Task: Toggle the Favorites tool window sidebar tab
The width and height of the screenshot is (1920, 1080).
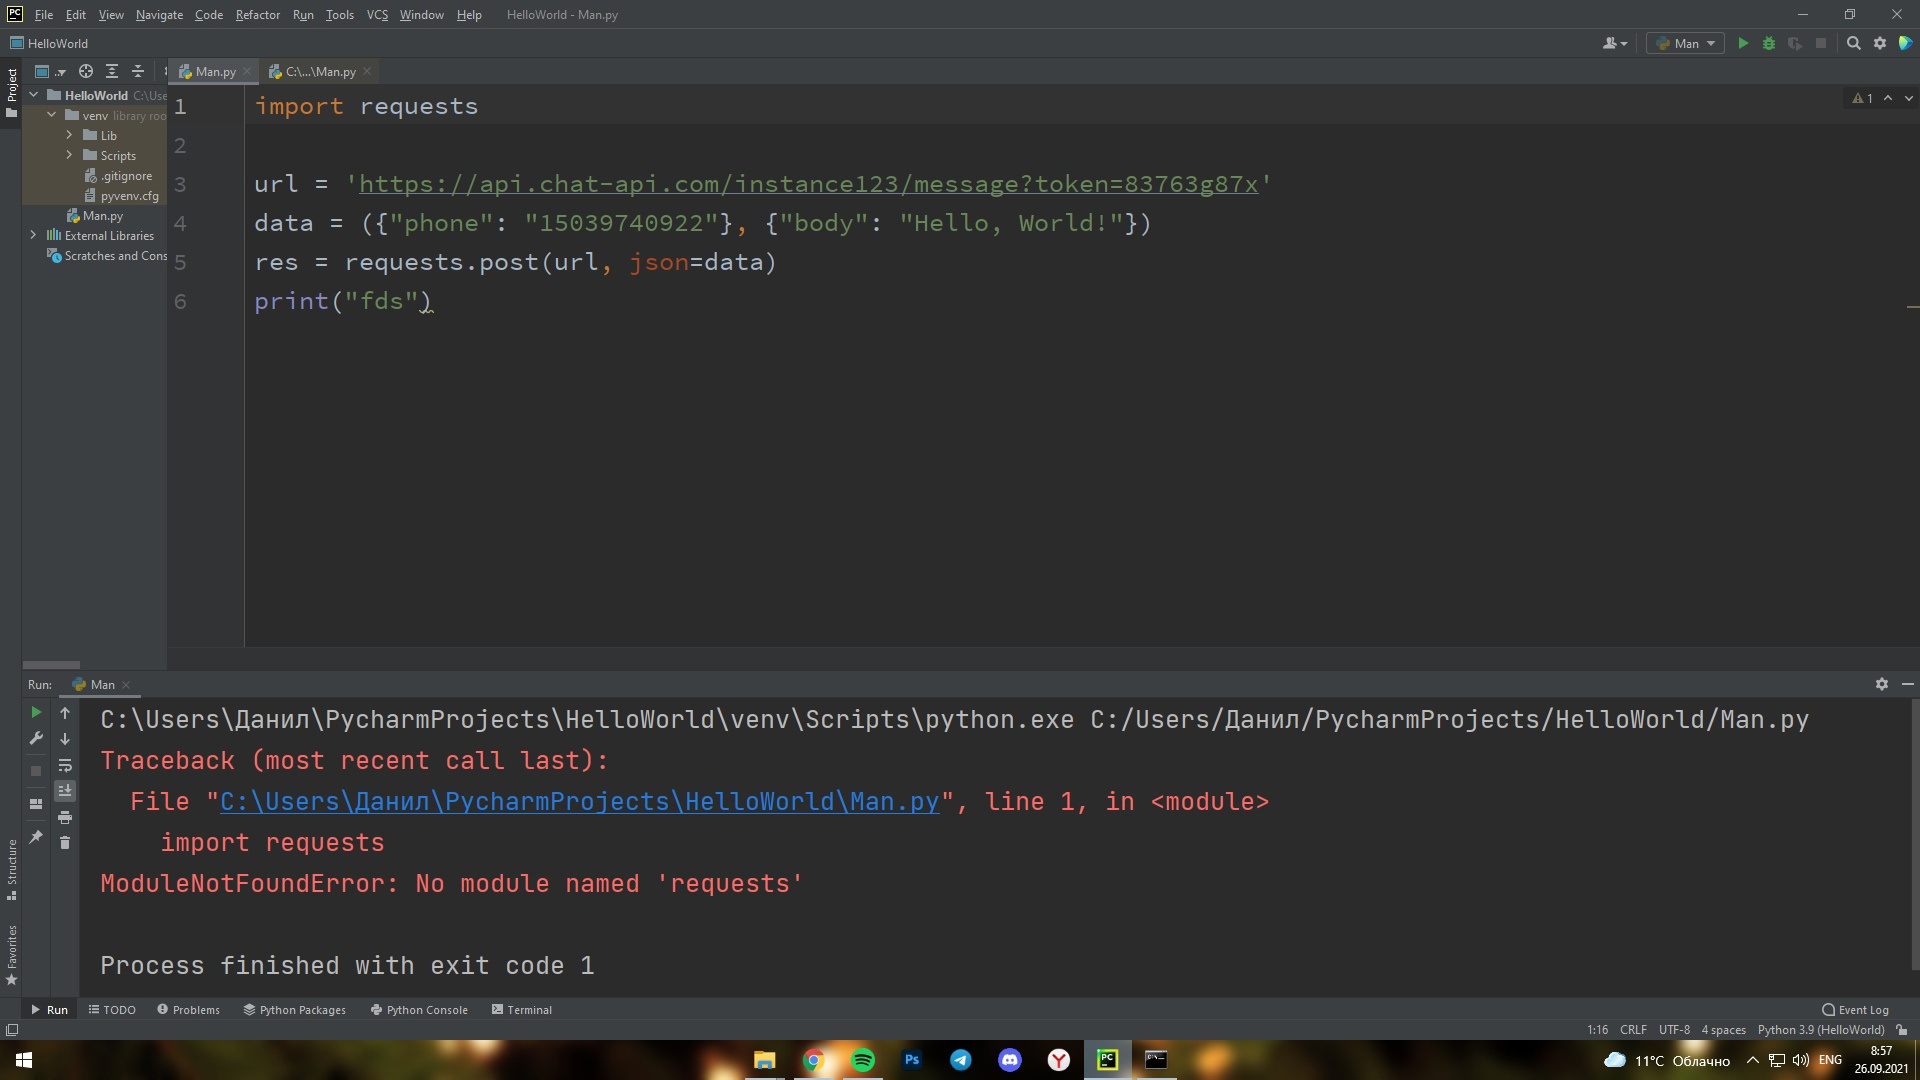Action: pos(11,955)
